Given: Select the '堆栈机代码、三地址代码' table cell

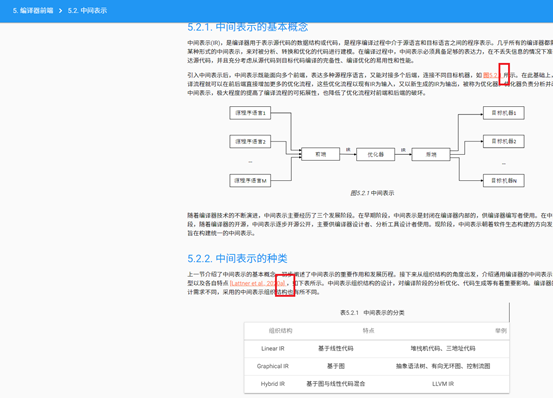Looking at the screenshot, I should click(x=443, y=349).
